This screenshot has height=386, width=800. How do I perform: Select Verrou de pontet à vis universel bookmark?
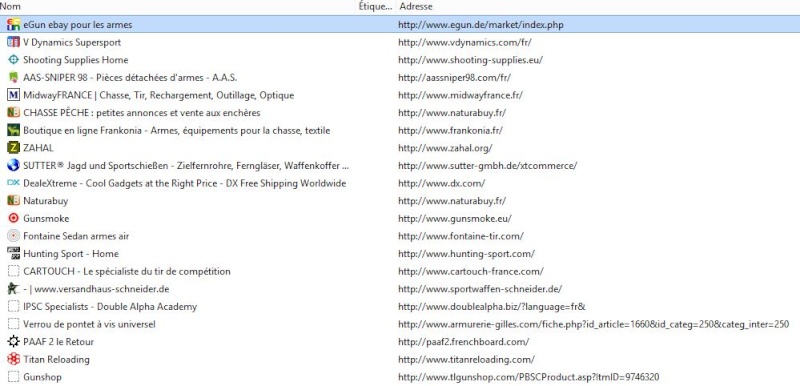89,324
